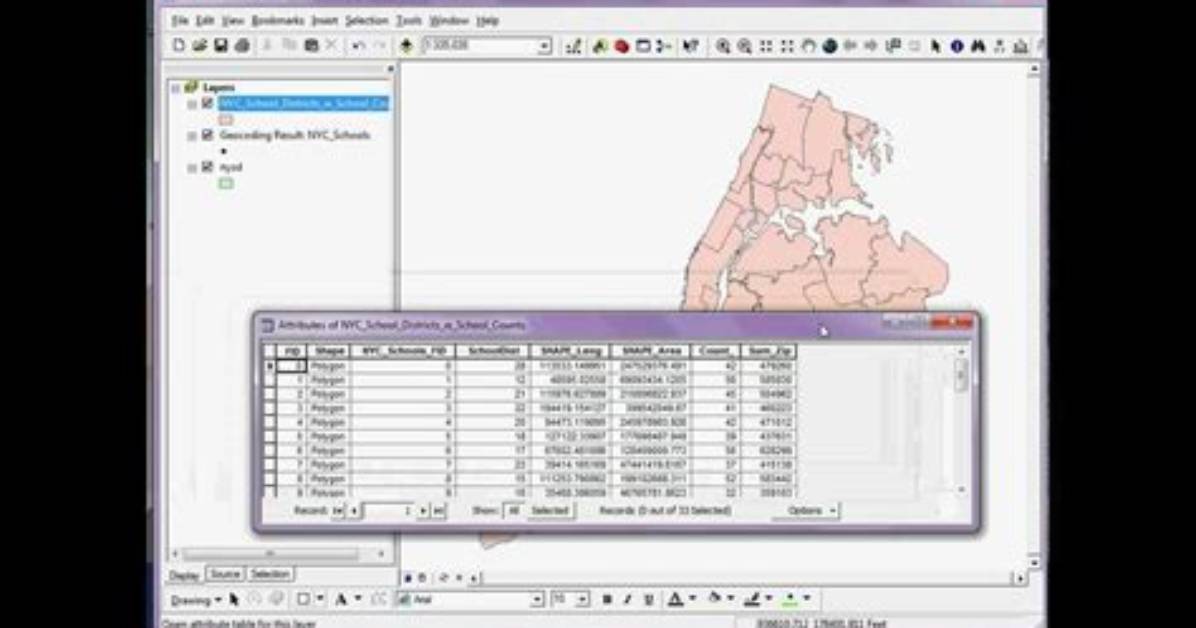Open the map scale dropdown
Screen dimensions: 1196x628
pyautogui.click(x=544, y=47)
